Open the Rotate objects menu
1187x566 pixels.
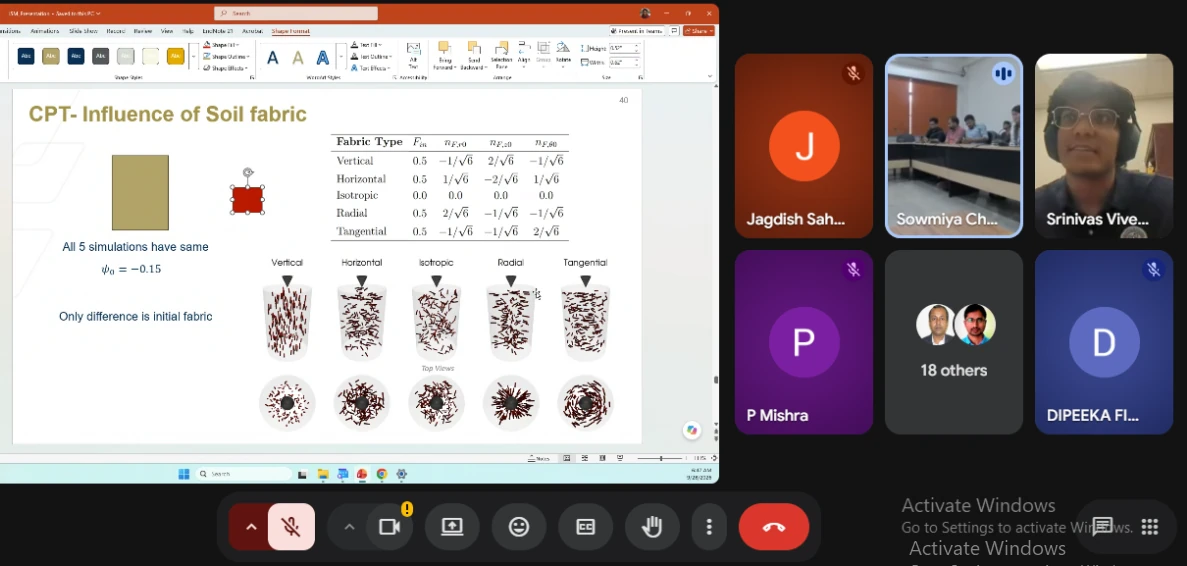point(563,52)
